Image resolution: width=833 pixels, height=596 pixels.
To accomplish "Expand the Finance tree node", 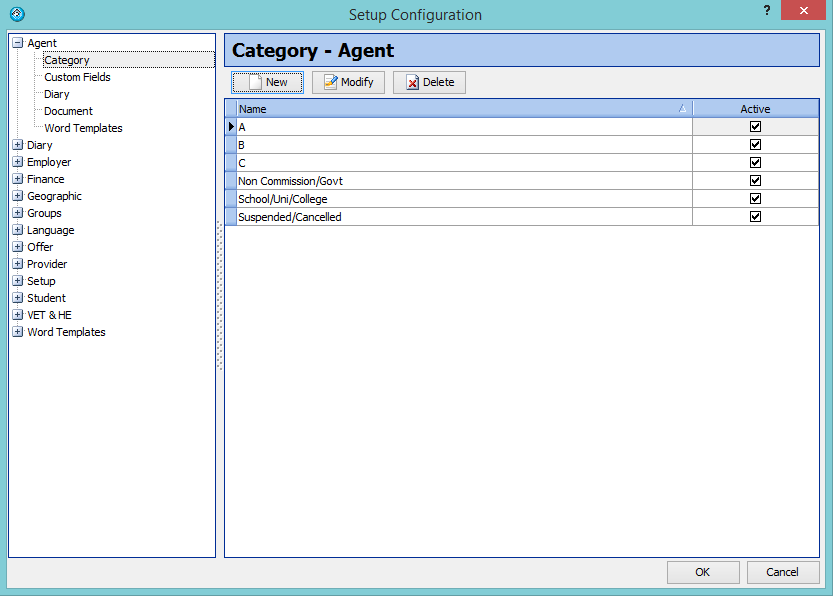I will [x=17, y=179].
